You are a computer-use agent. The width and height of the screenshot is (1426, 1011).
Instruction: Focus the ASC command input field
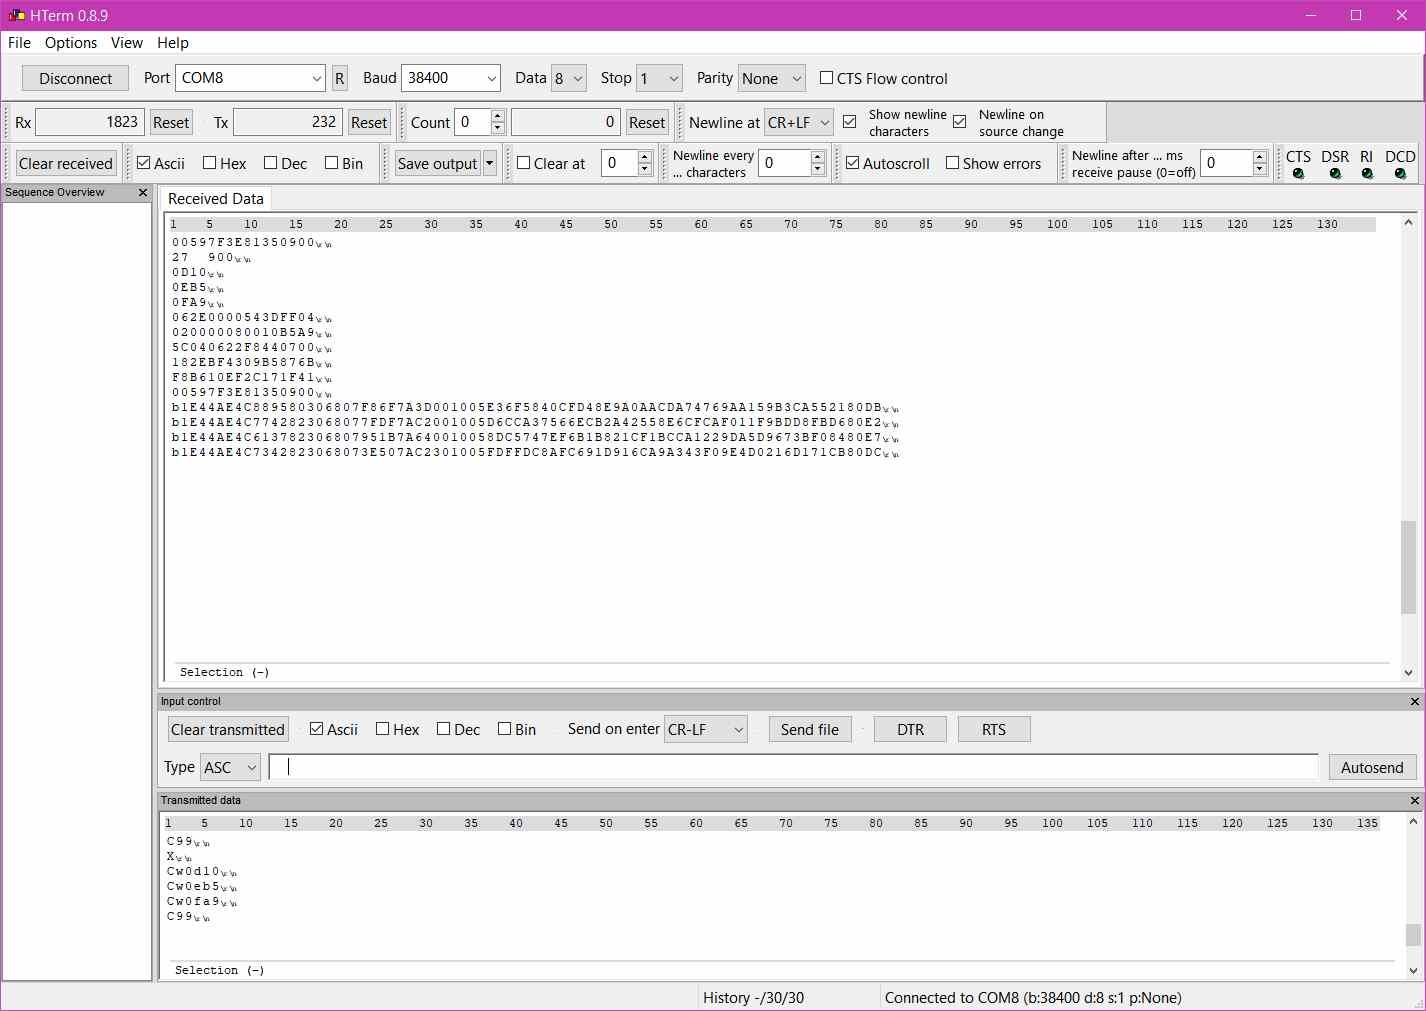coord(794,767)
